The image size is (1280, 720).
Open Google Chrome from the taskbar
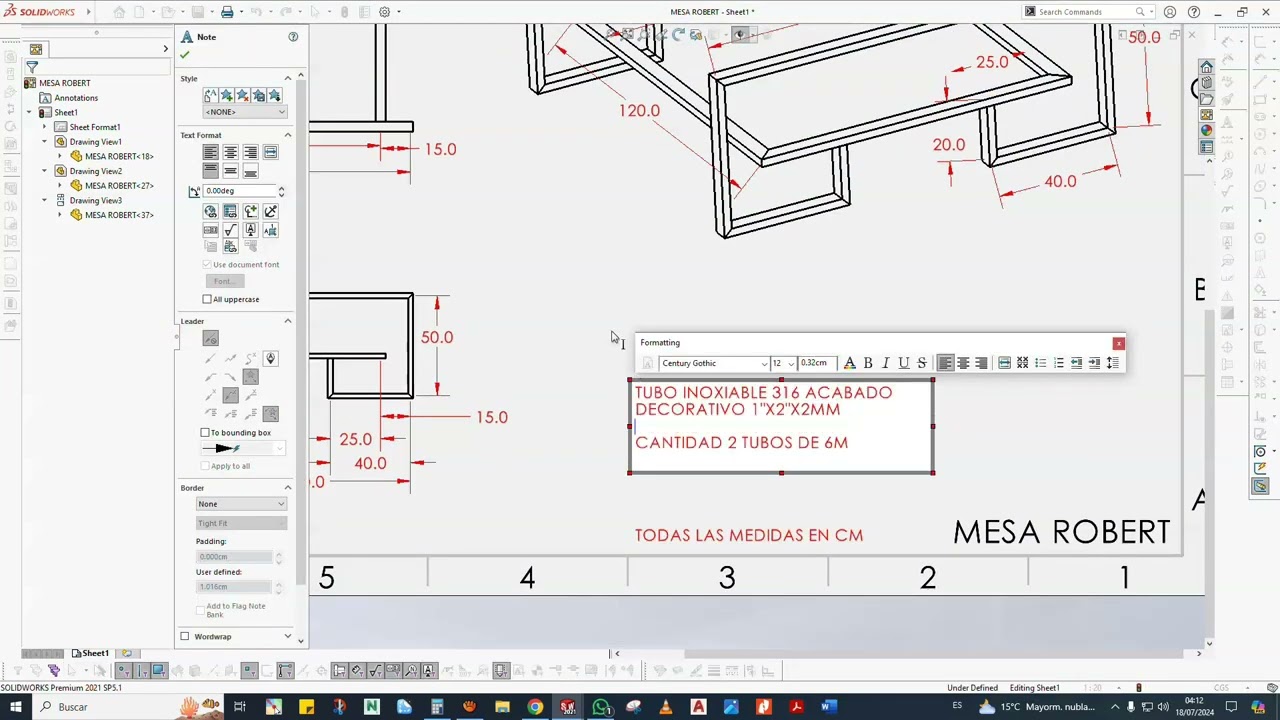pos(535,707)
